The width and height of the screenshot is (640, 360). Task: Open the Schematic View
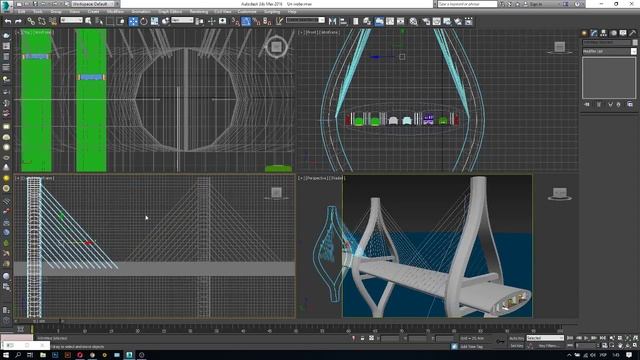tap(400, 21)
